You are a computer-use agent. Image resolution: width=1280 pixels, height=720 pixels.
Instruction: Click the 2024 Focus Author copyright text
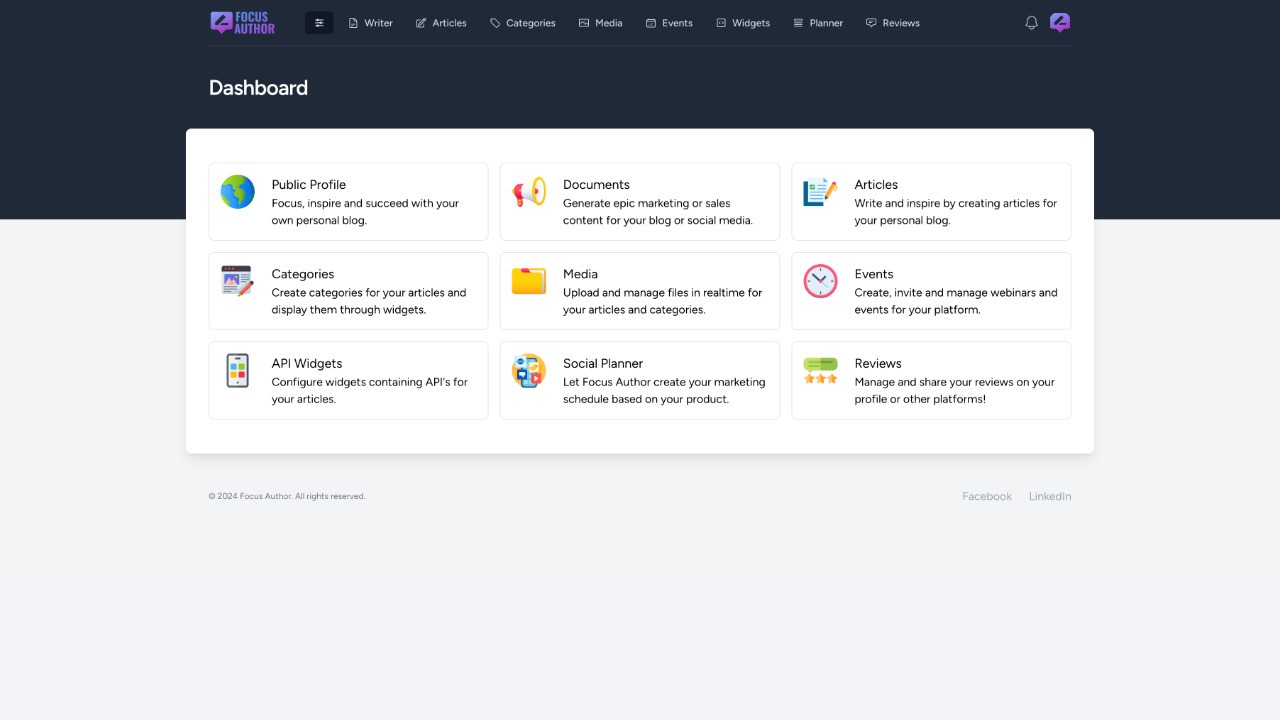click(287, 496)
